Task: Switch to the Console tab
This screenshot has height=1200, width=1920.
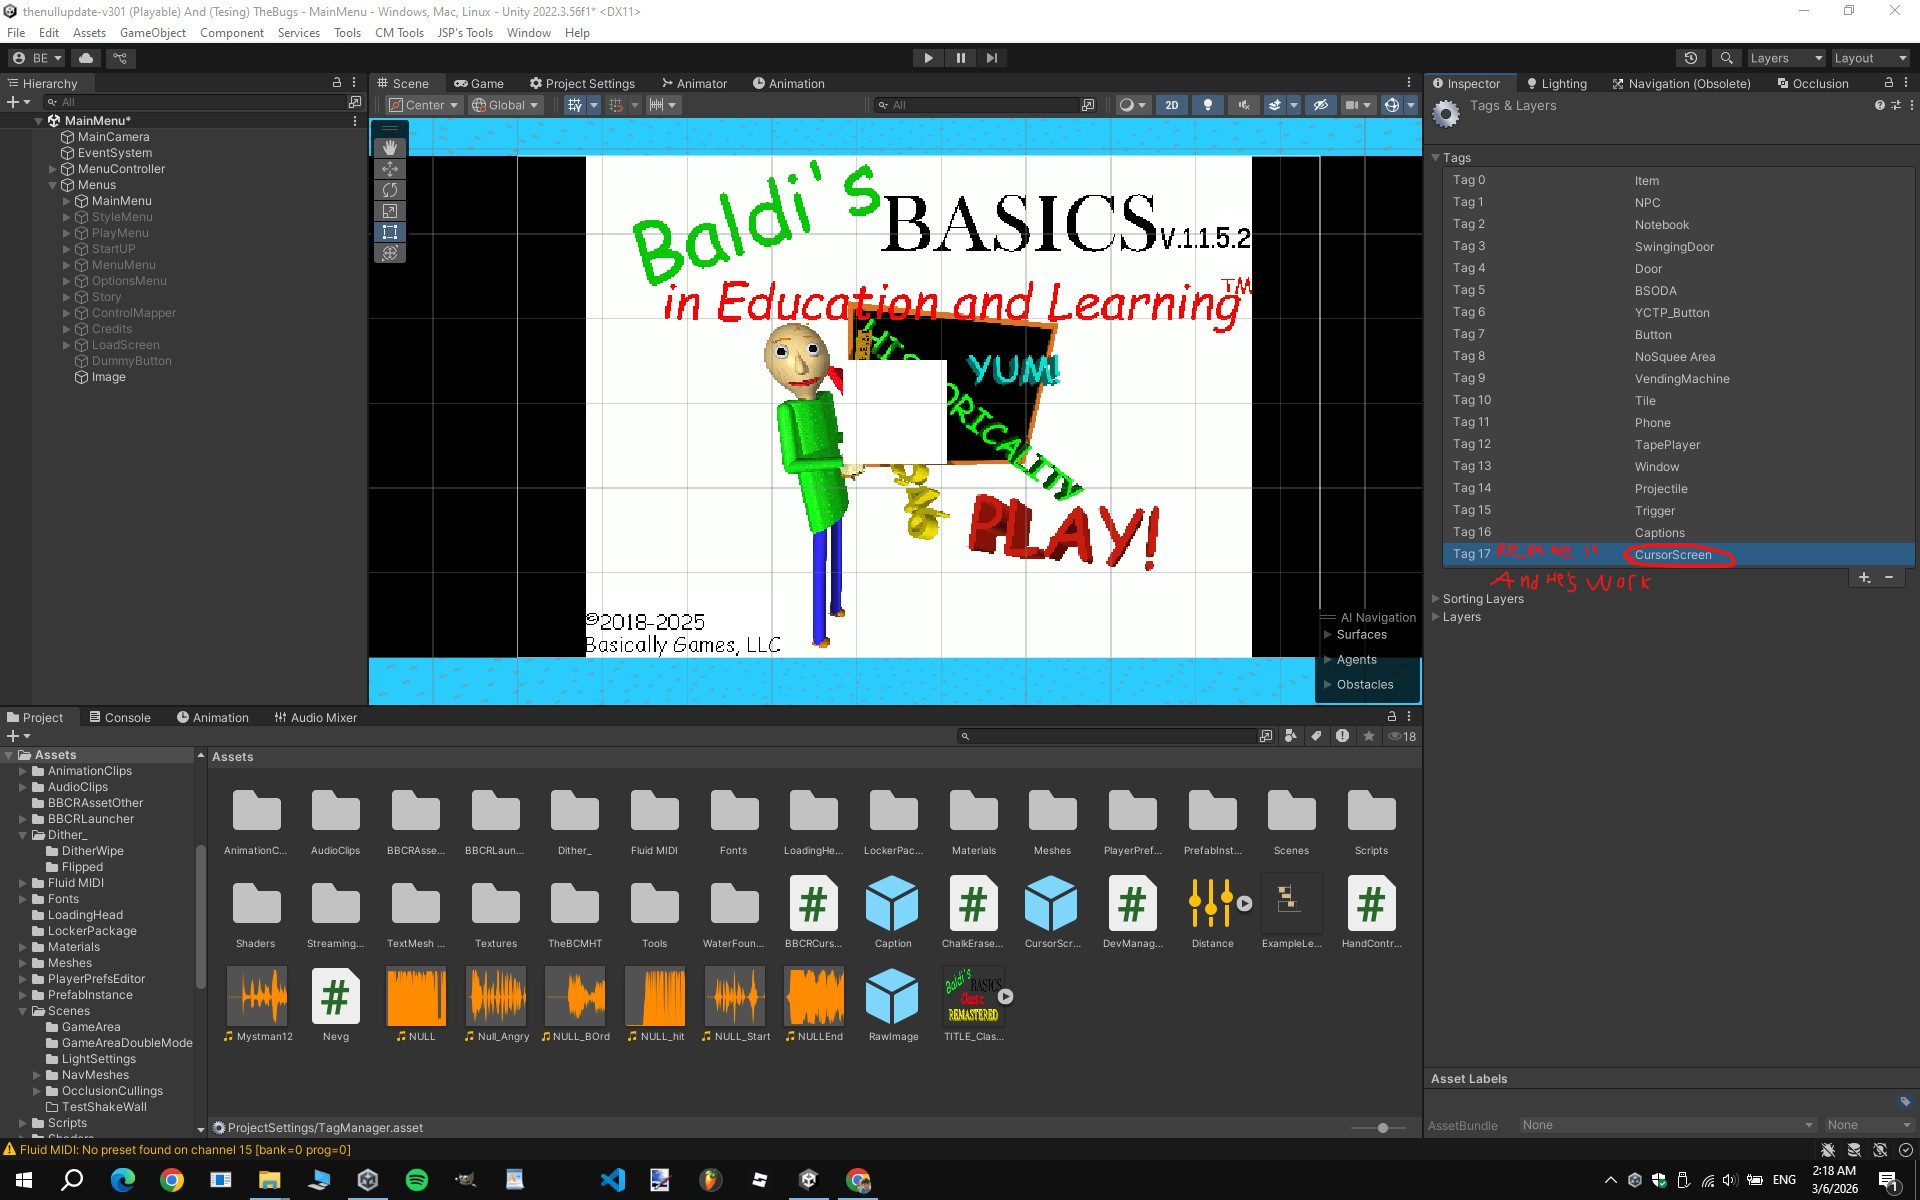Action: pos(120,718)
